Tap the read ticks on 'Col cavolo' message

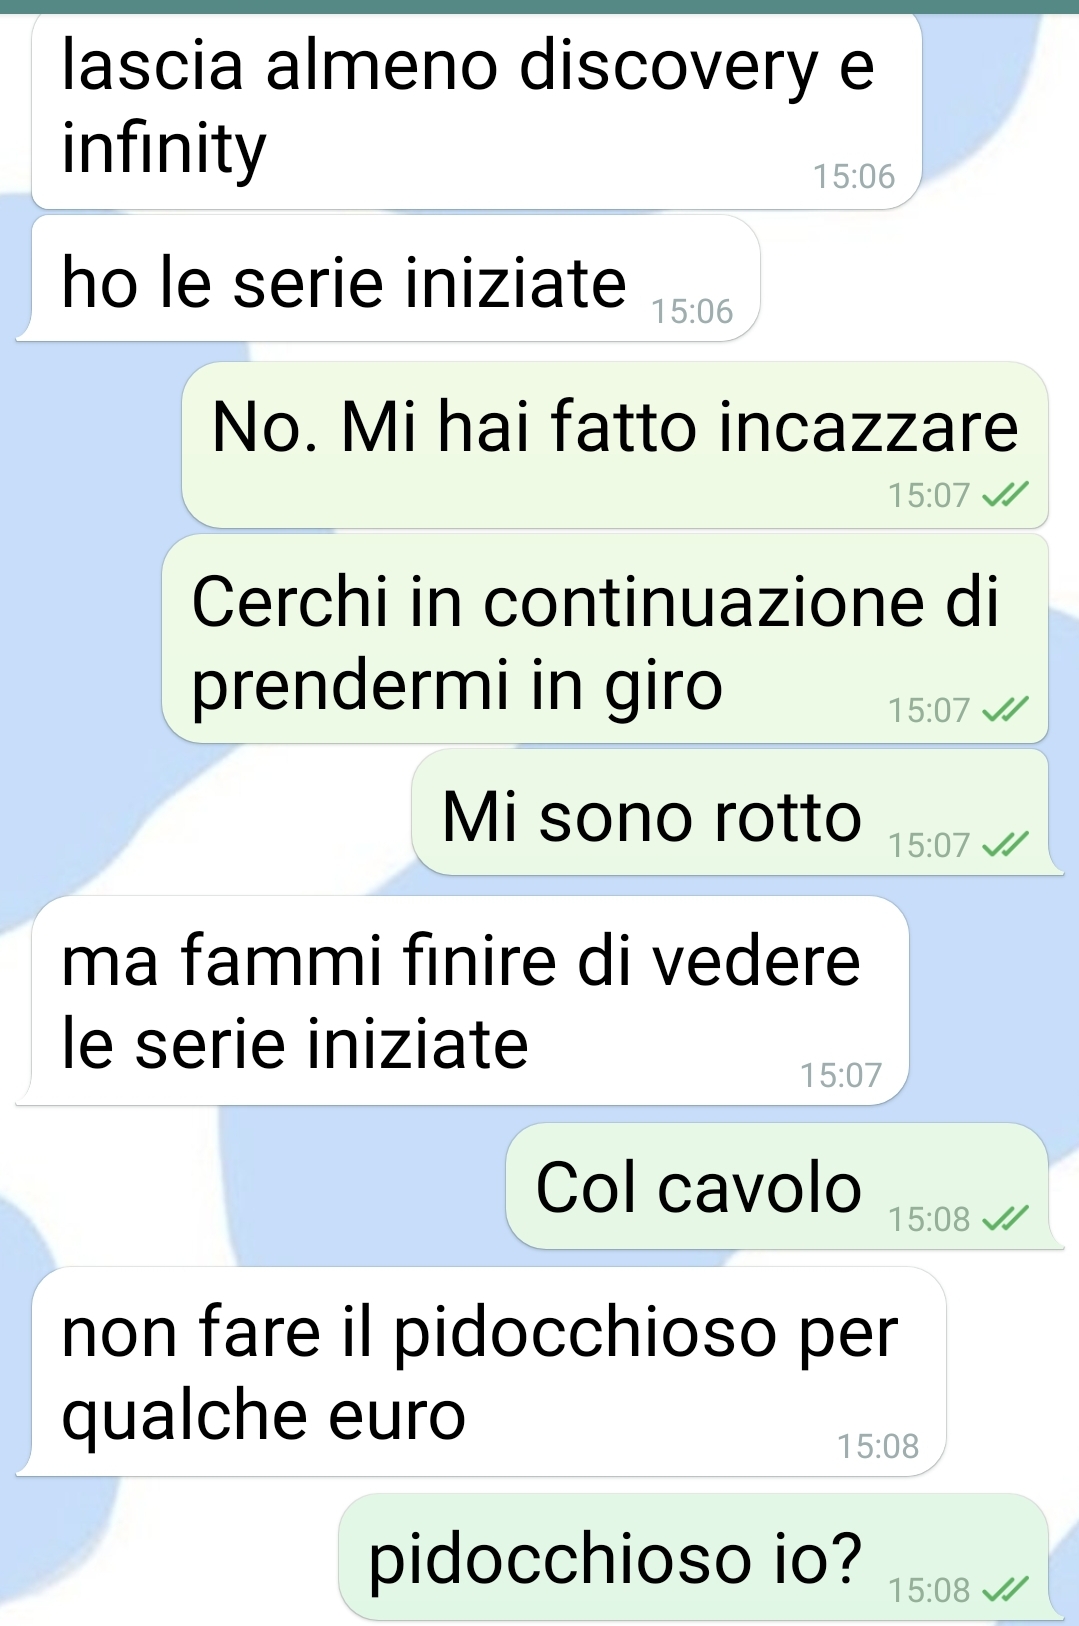coord(1005,1219)
